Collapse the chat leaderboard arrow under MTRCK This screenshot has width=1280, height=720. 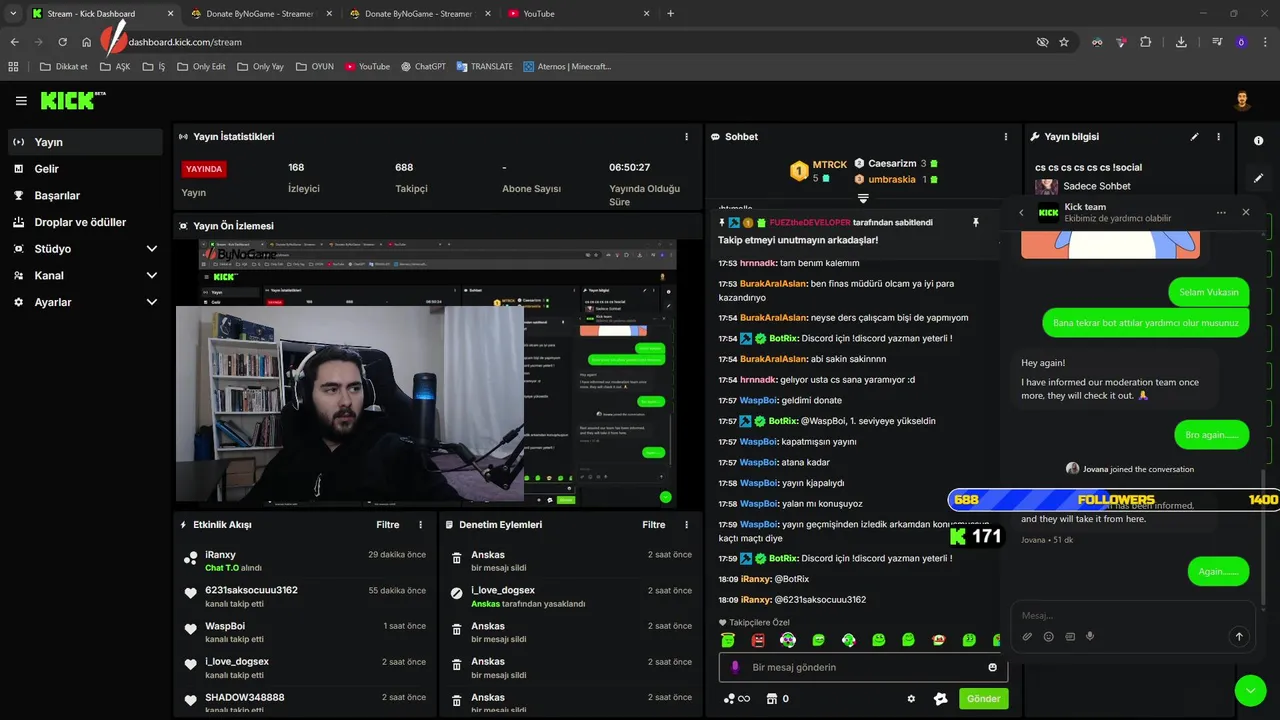(863, 198)
